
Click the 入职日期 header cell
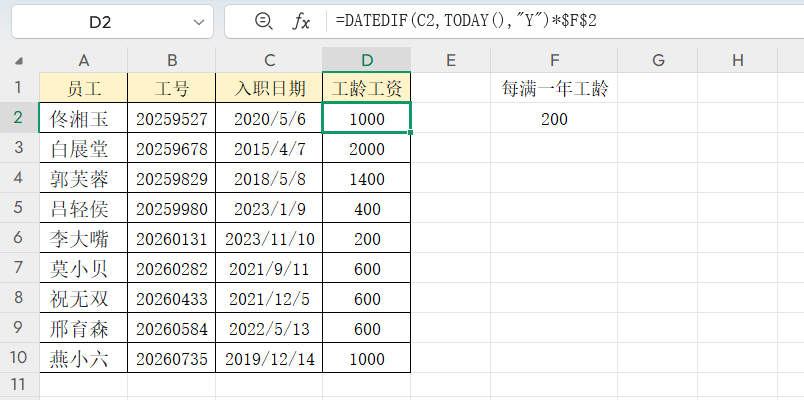270,88
